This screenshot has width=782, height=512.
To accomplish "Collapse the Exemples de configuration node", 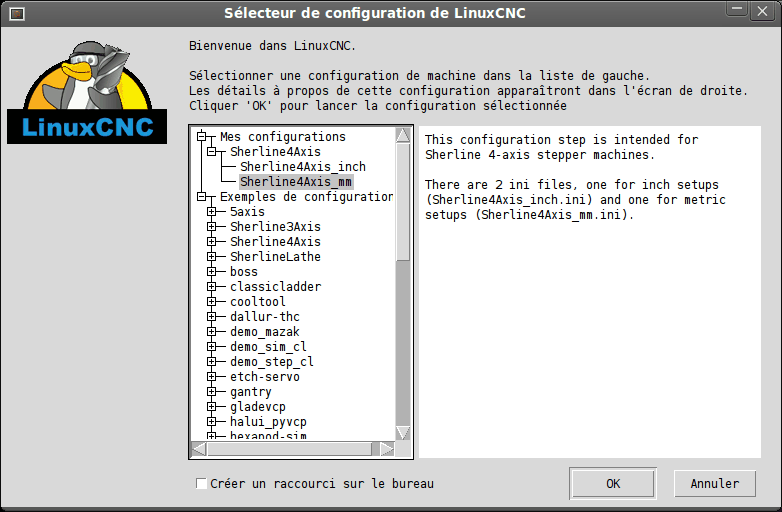I will coord(201,196).
